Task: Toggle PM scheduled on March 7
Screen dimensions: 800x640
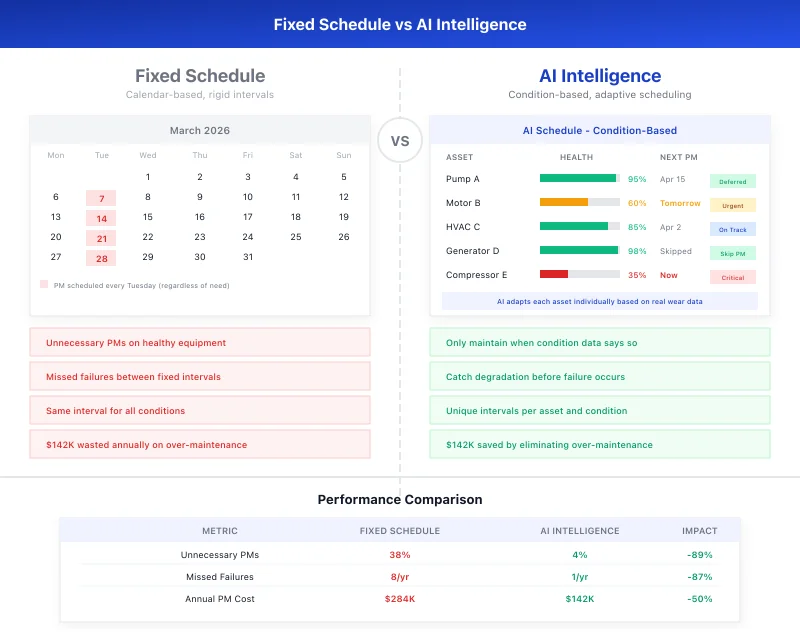Action: pos(100,198)
